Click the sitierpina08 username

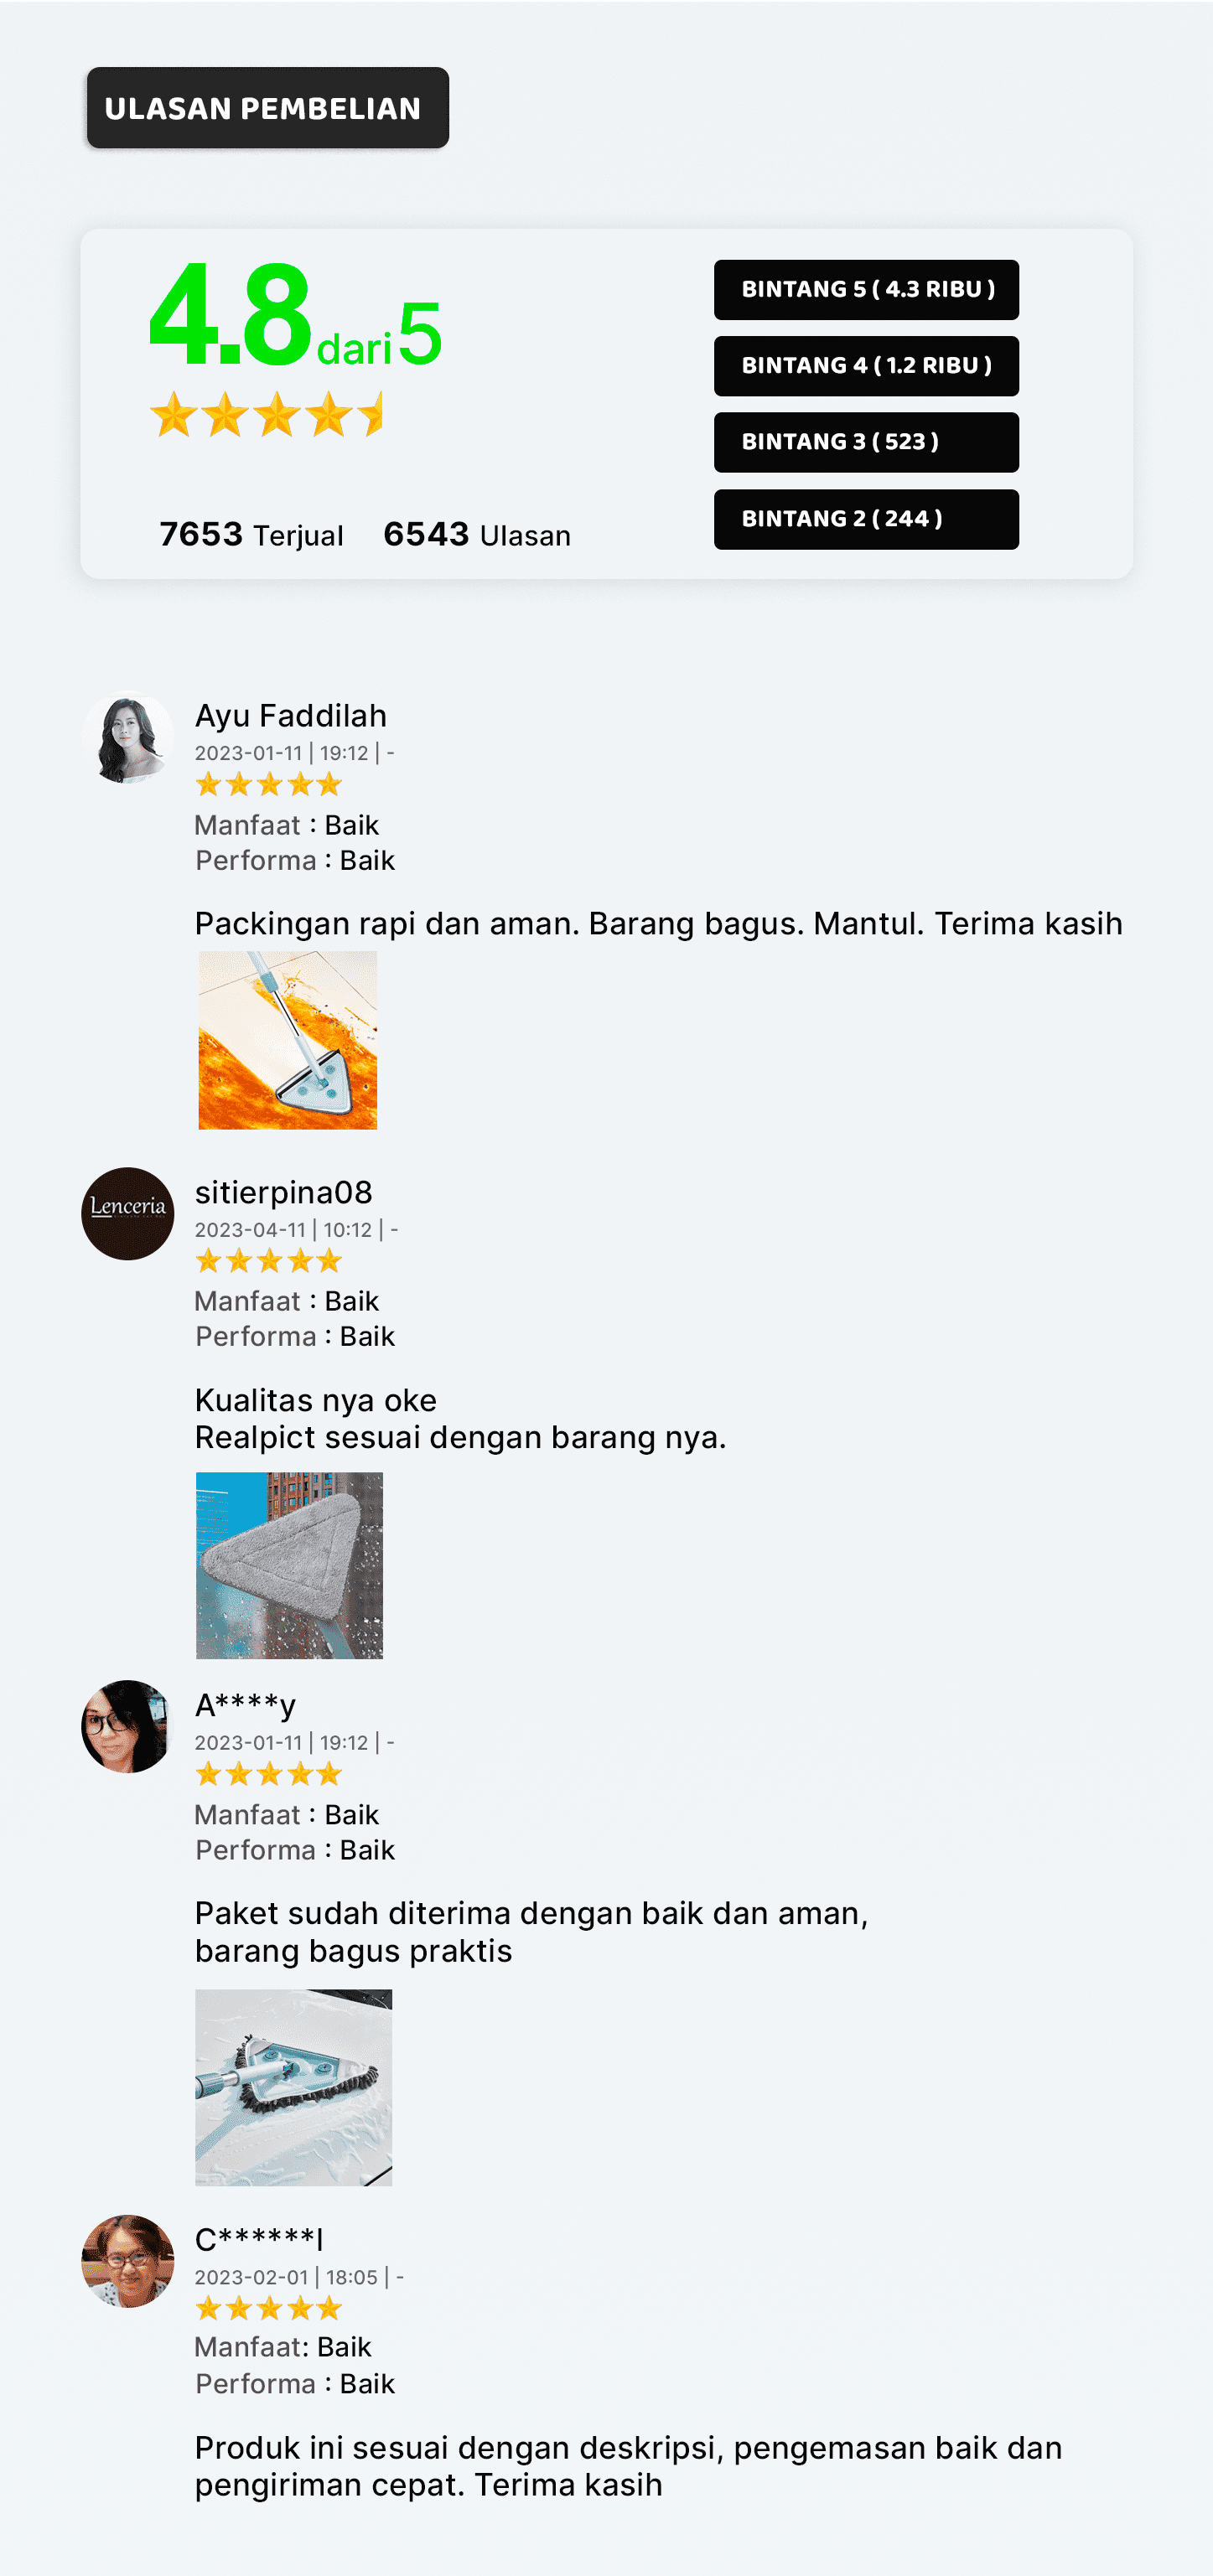[283, 1192]
